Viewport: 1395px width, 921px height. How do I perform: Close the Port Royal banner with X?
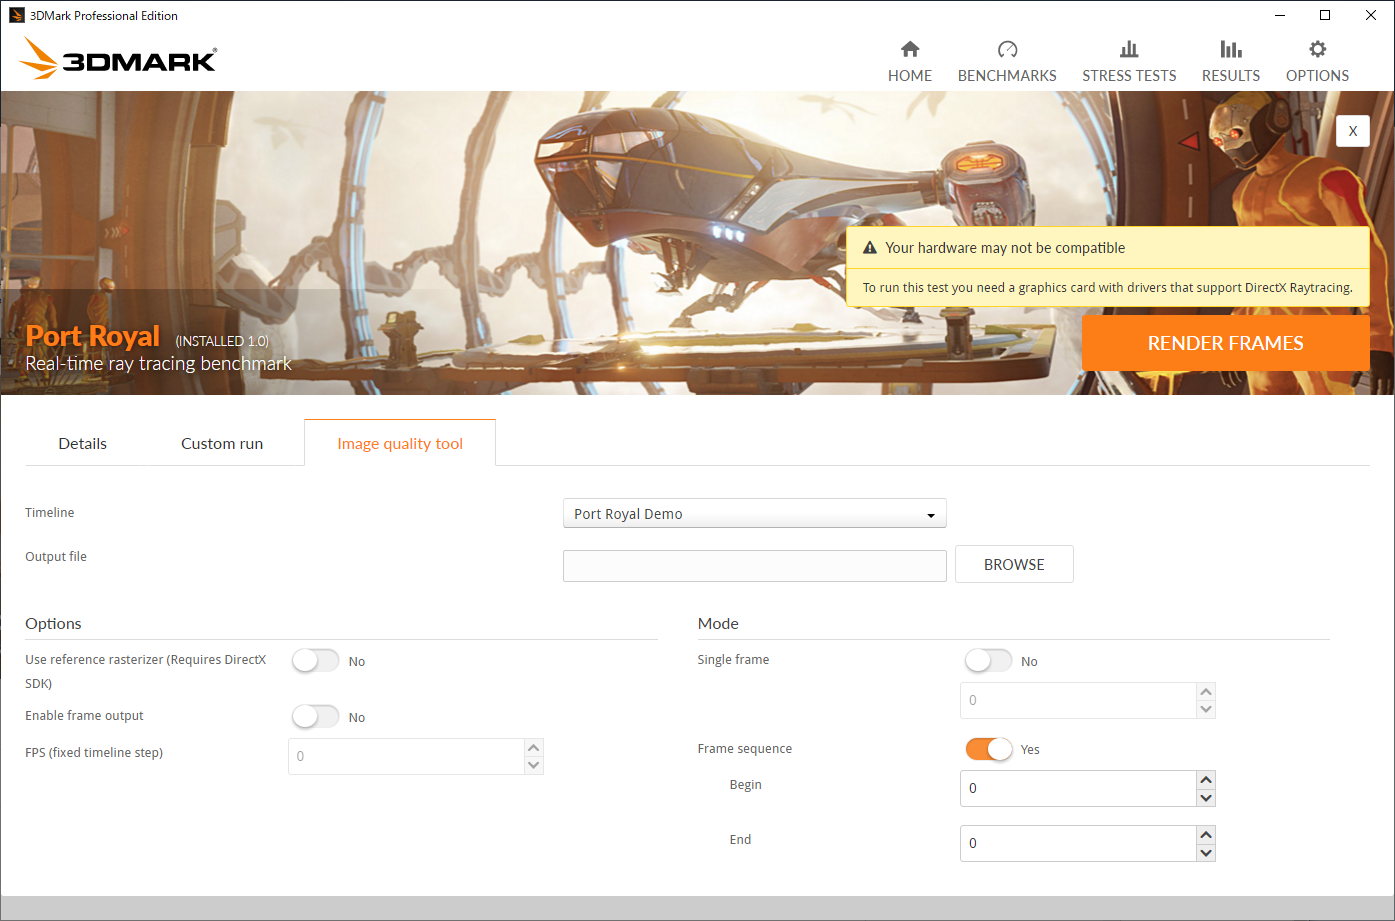click(1353, 131)
